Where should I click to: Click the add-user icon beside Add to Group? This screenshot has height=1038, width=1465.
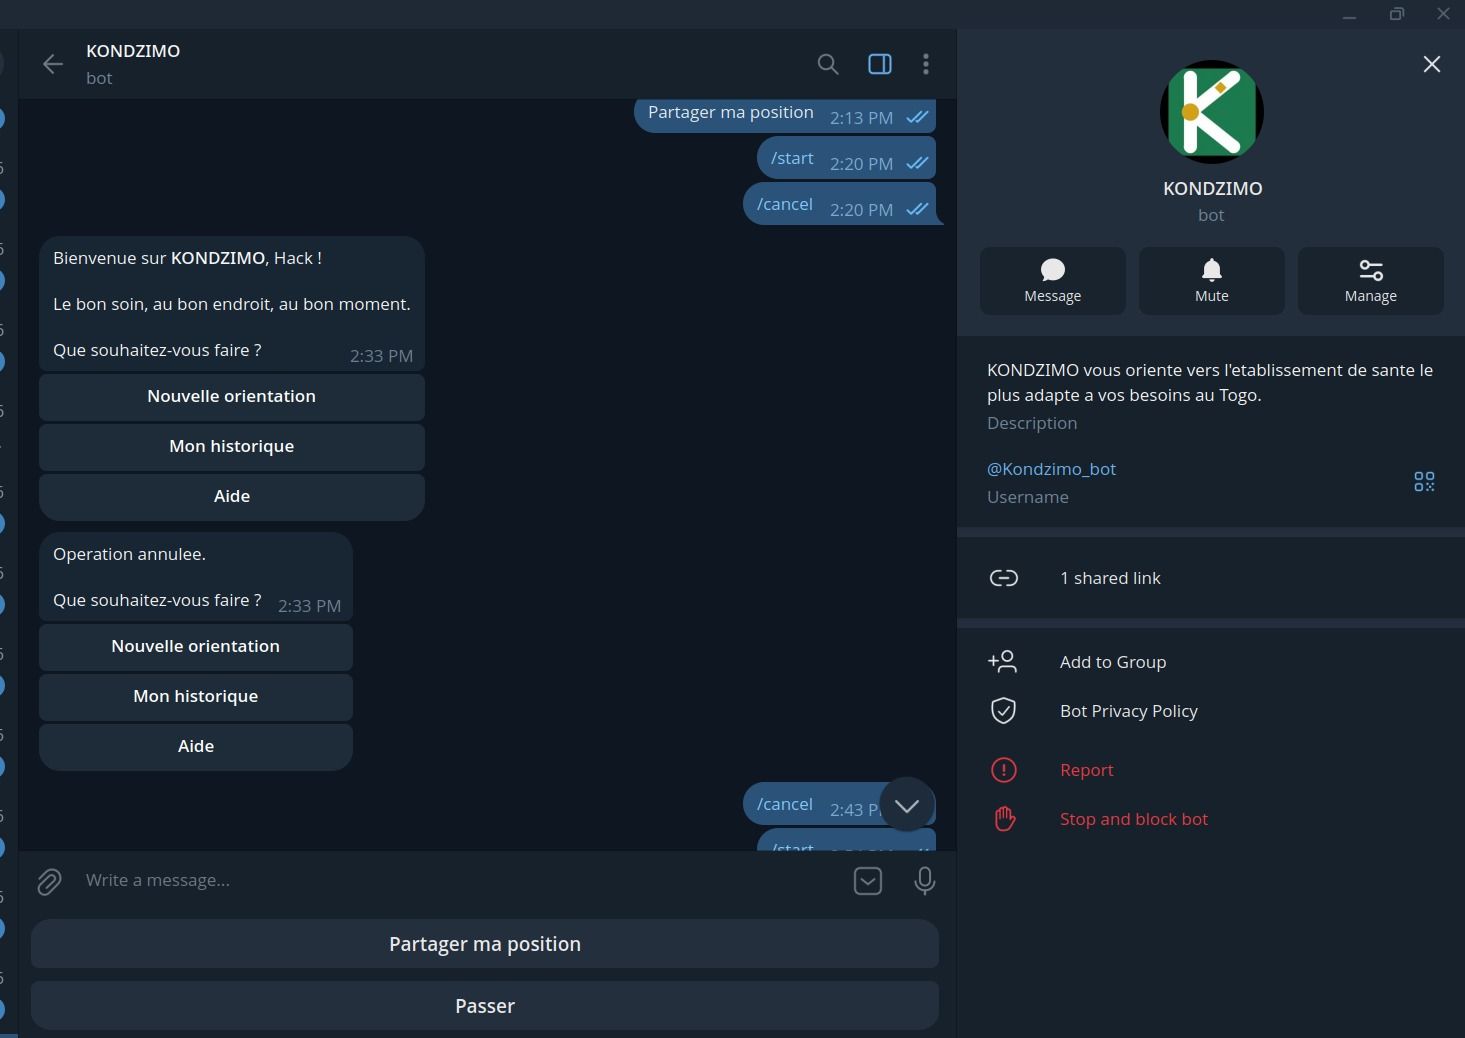pos(1003,661)
